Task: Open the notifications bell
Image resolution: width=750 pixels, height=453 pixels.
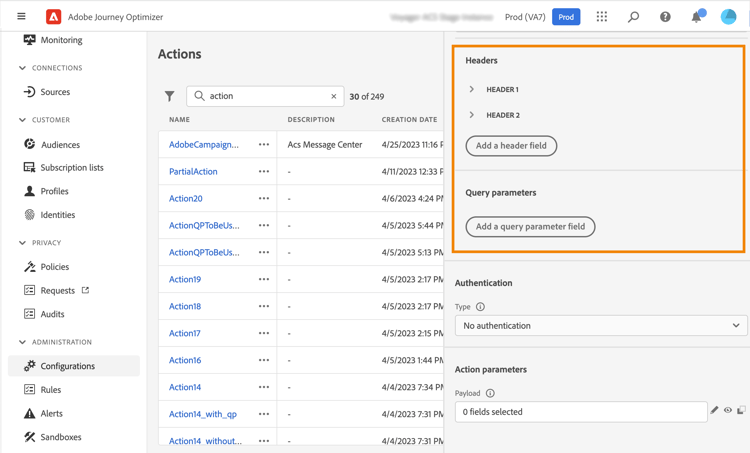Action: click(696, 17)
